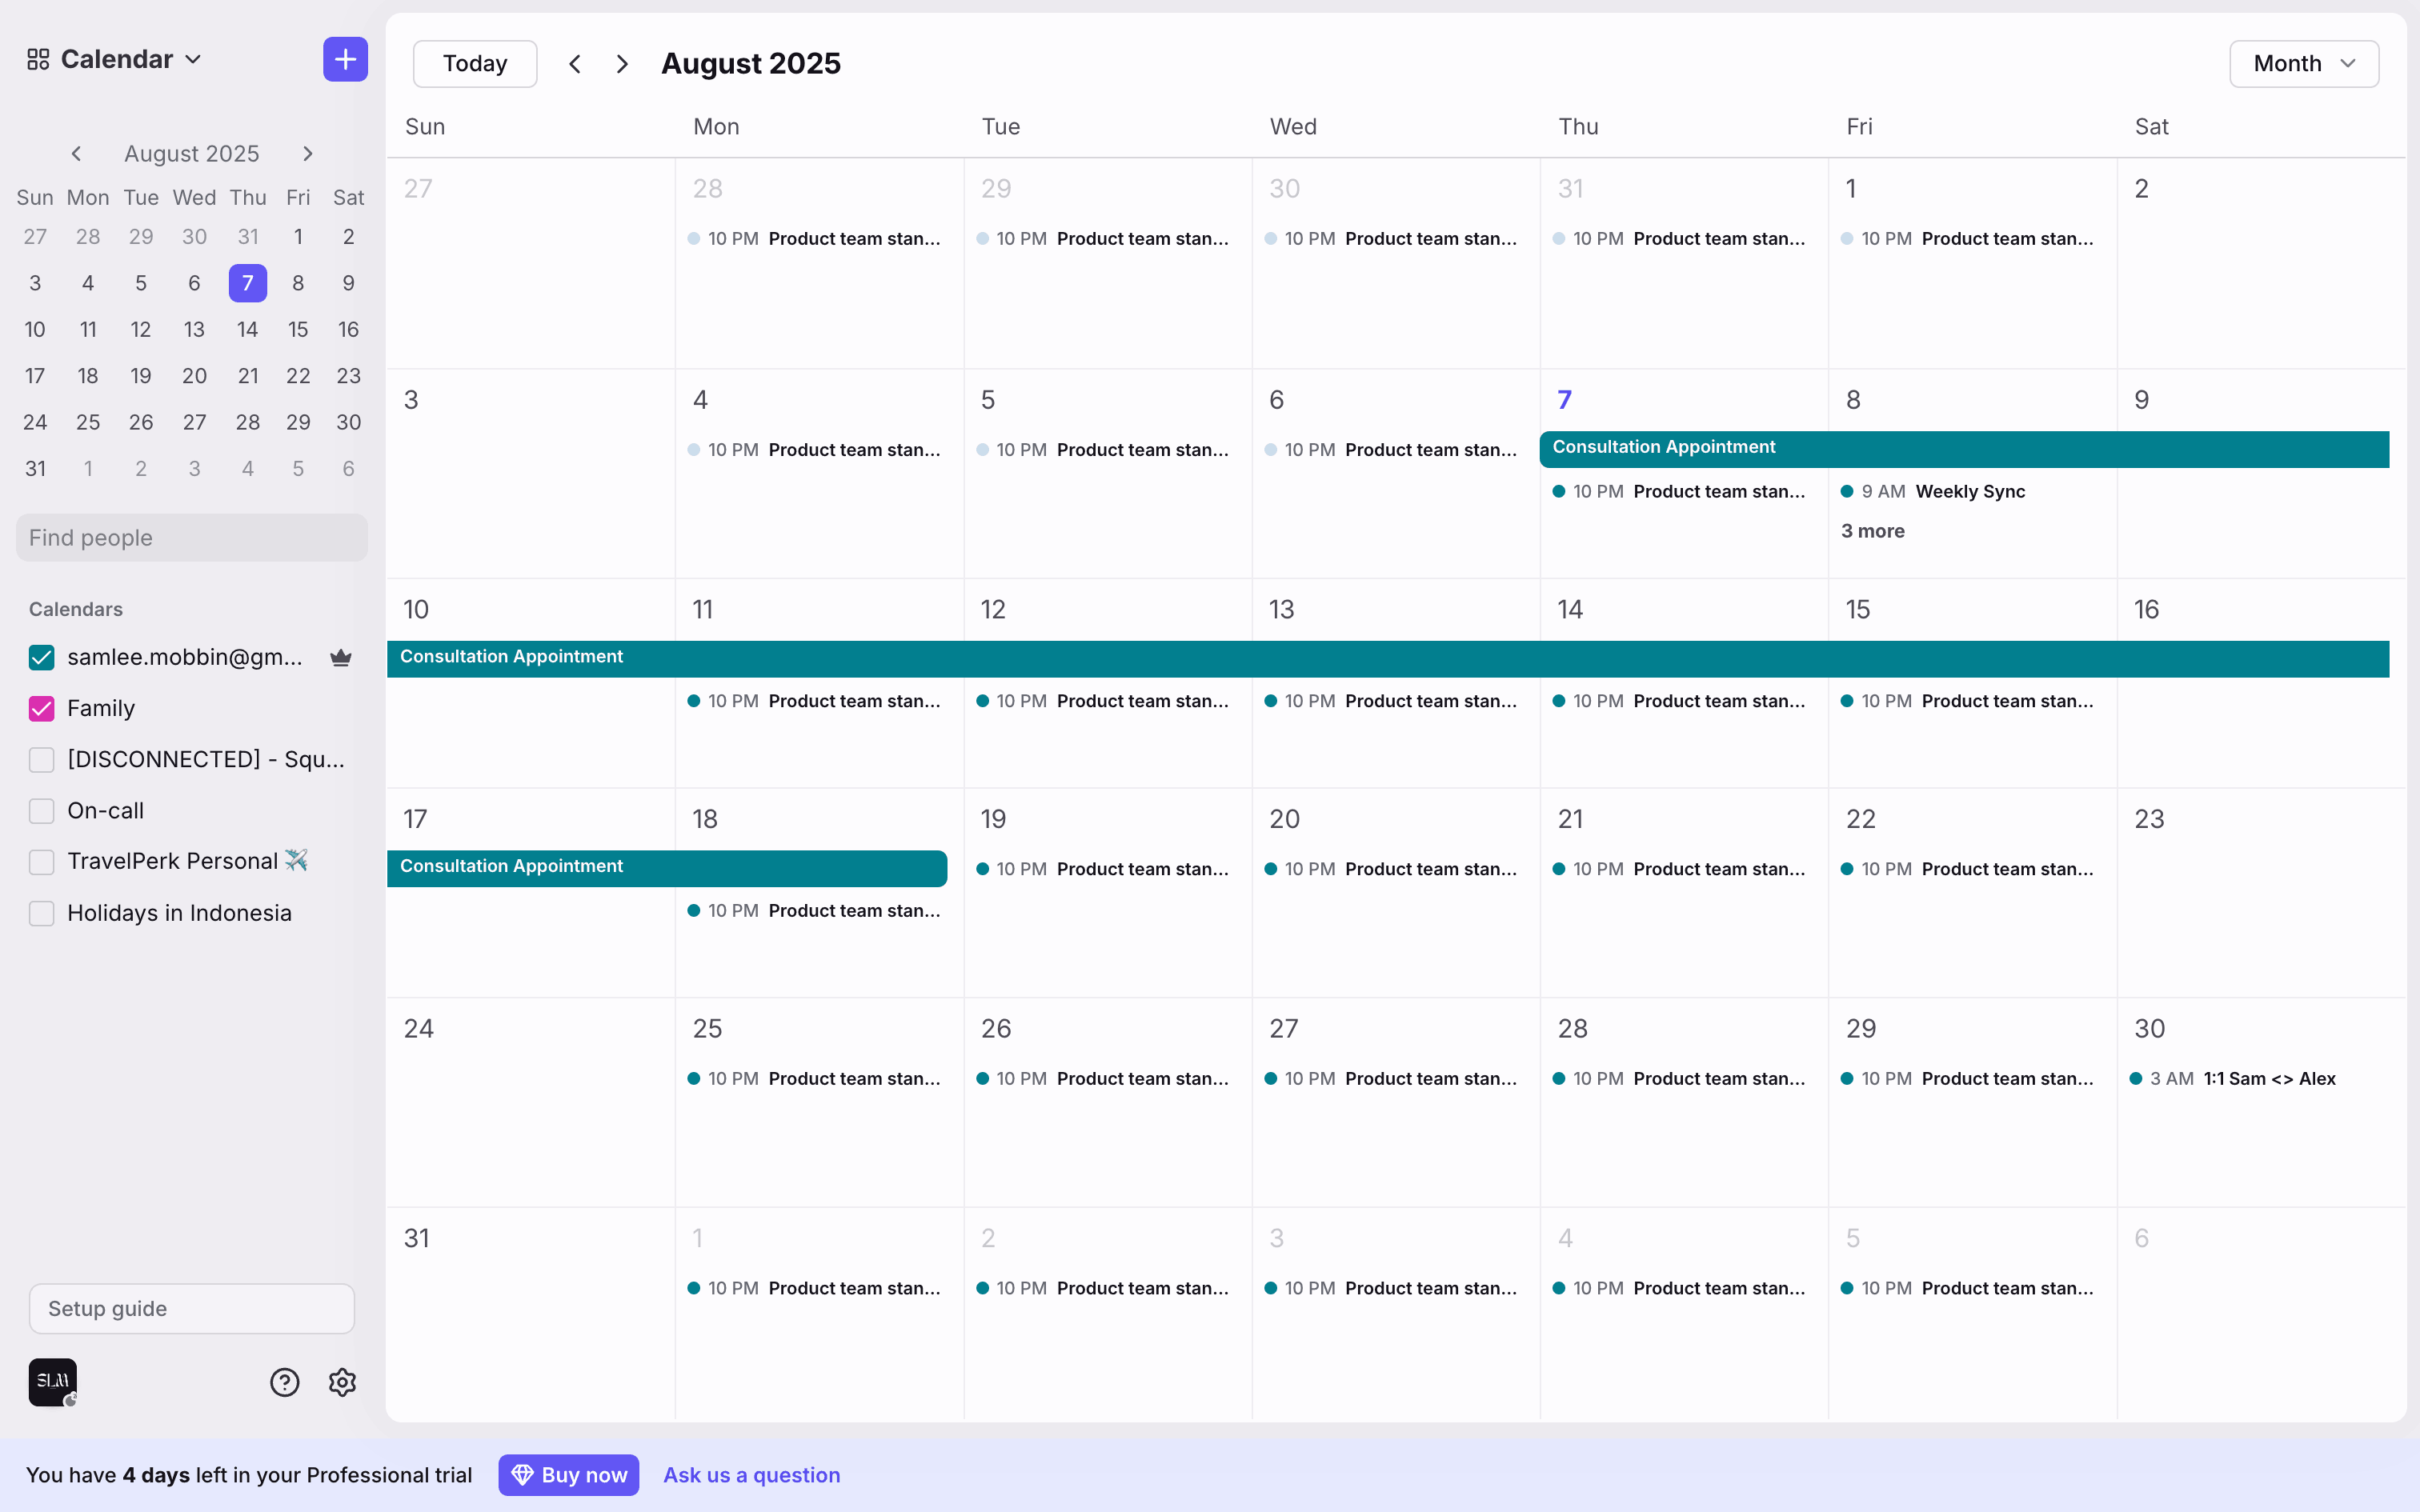Click mini calendar previous month arrow
2420x1512 pixels.
[x=76, y=153]
